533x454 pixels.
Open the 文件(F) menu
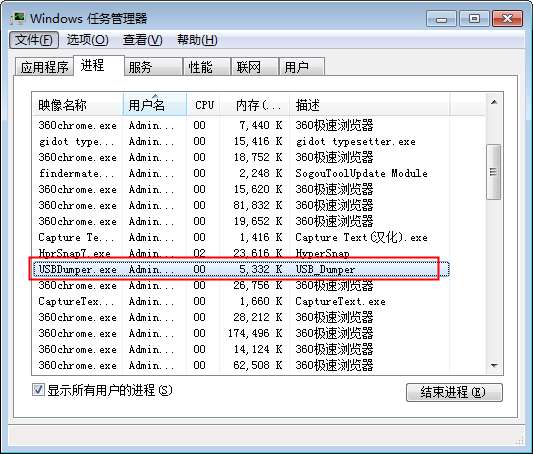coord(34,40)
